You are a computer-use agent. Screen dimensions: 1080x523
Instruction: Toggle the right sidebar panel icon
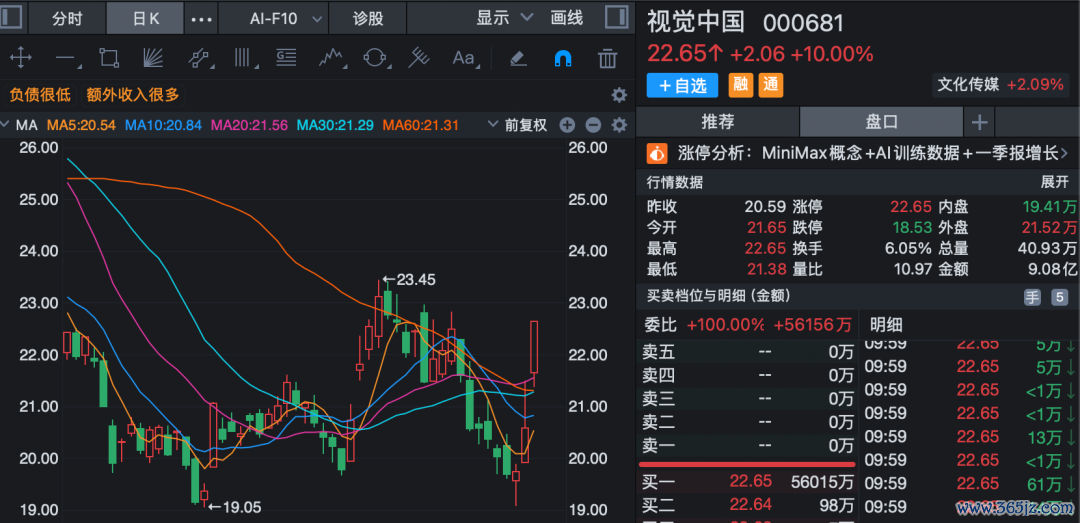pos(616,18)
